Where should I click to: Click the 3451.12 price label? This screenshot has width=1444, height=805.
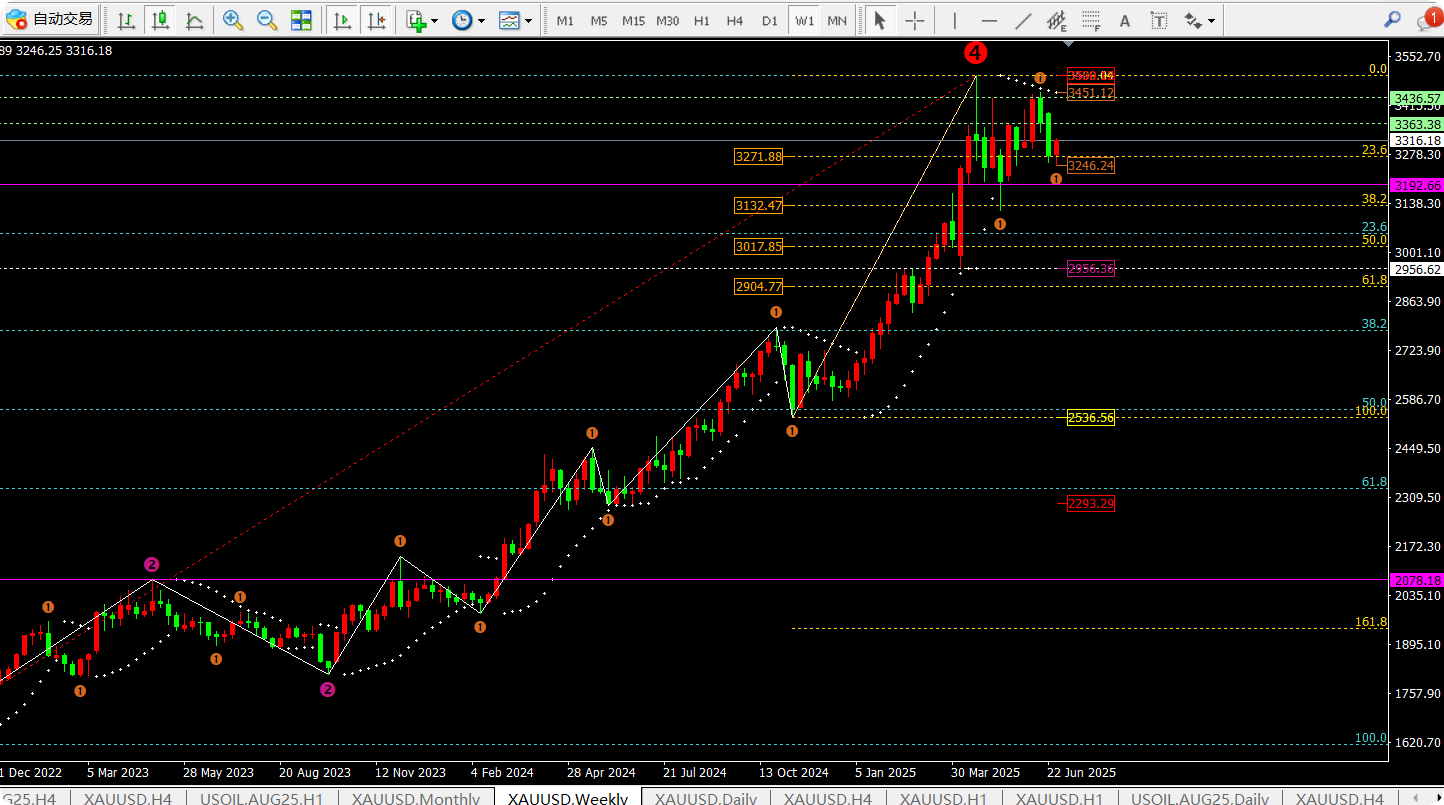[1091, 93]
